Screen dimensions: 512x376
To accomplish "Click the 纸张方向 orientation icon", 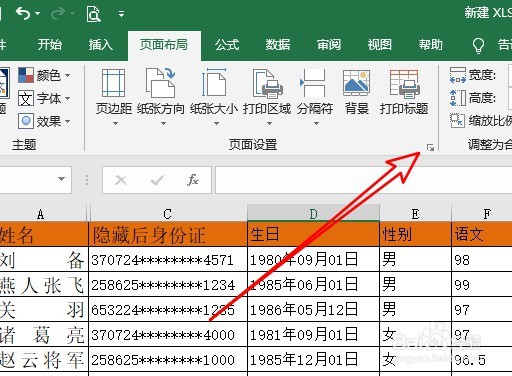I will click(x=161, y=83).
